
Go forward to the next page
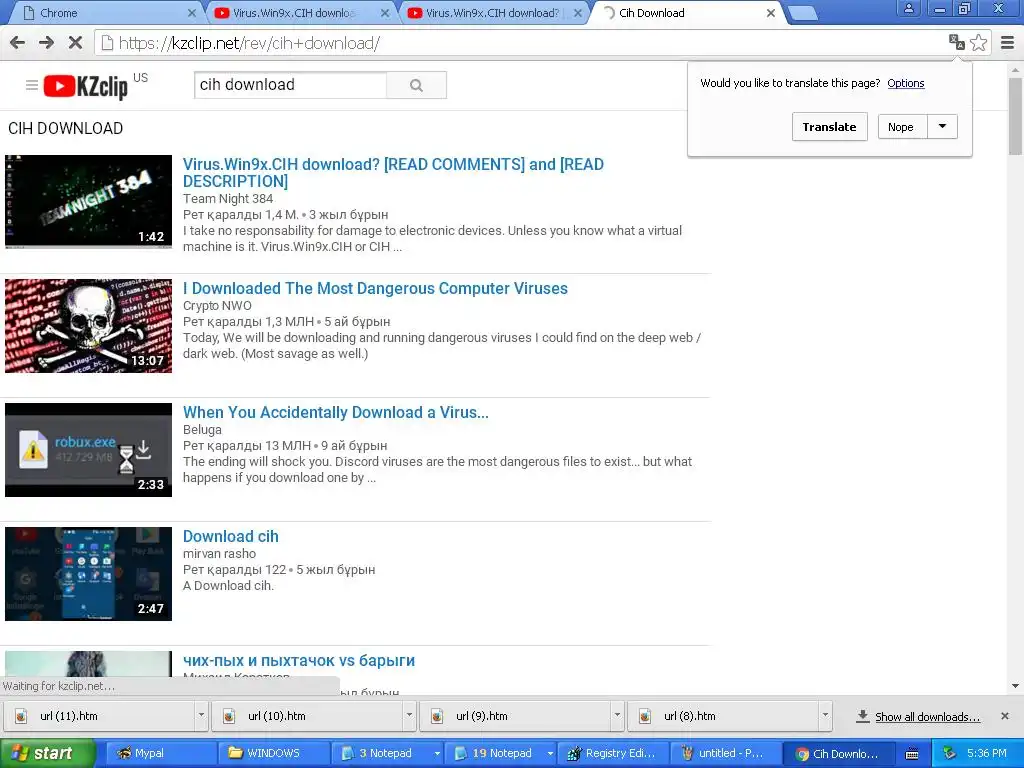46,43
